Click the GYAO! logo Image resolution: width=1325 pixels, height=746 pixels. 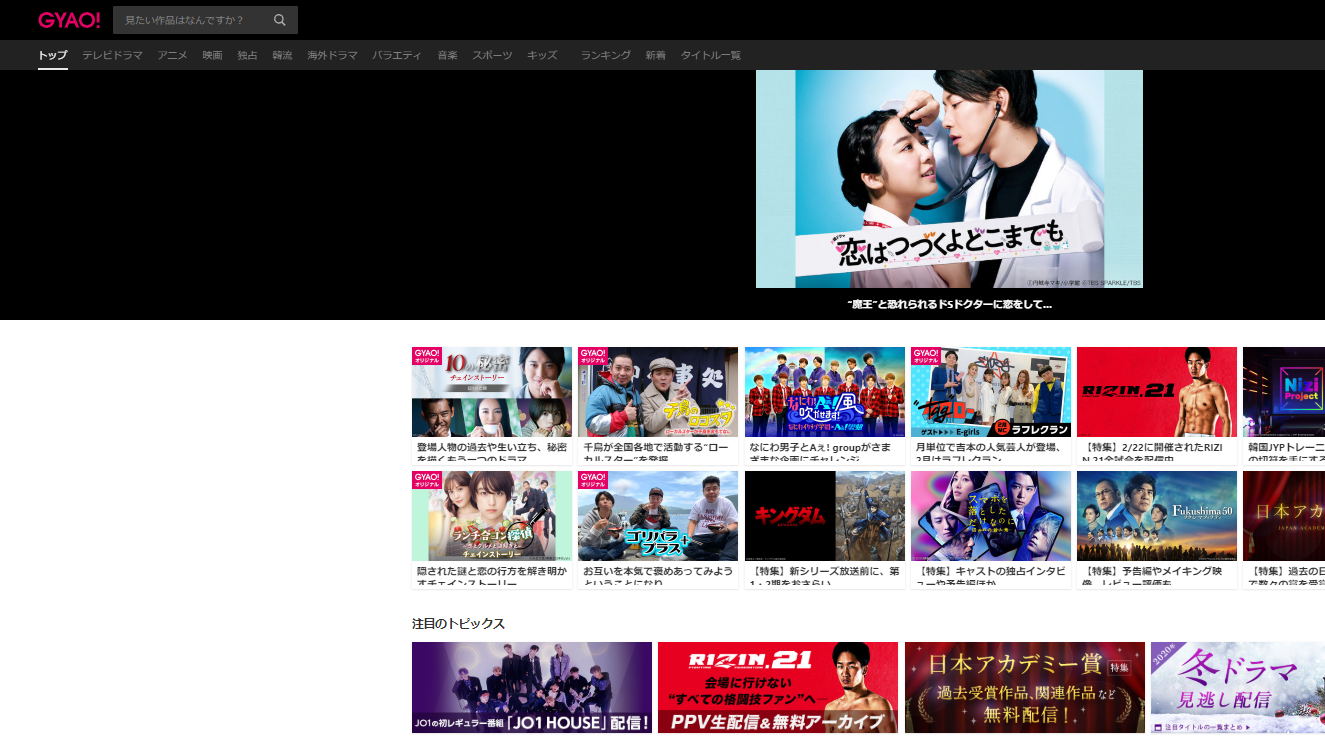tap(69, 20)
